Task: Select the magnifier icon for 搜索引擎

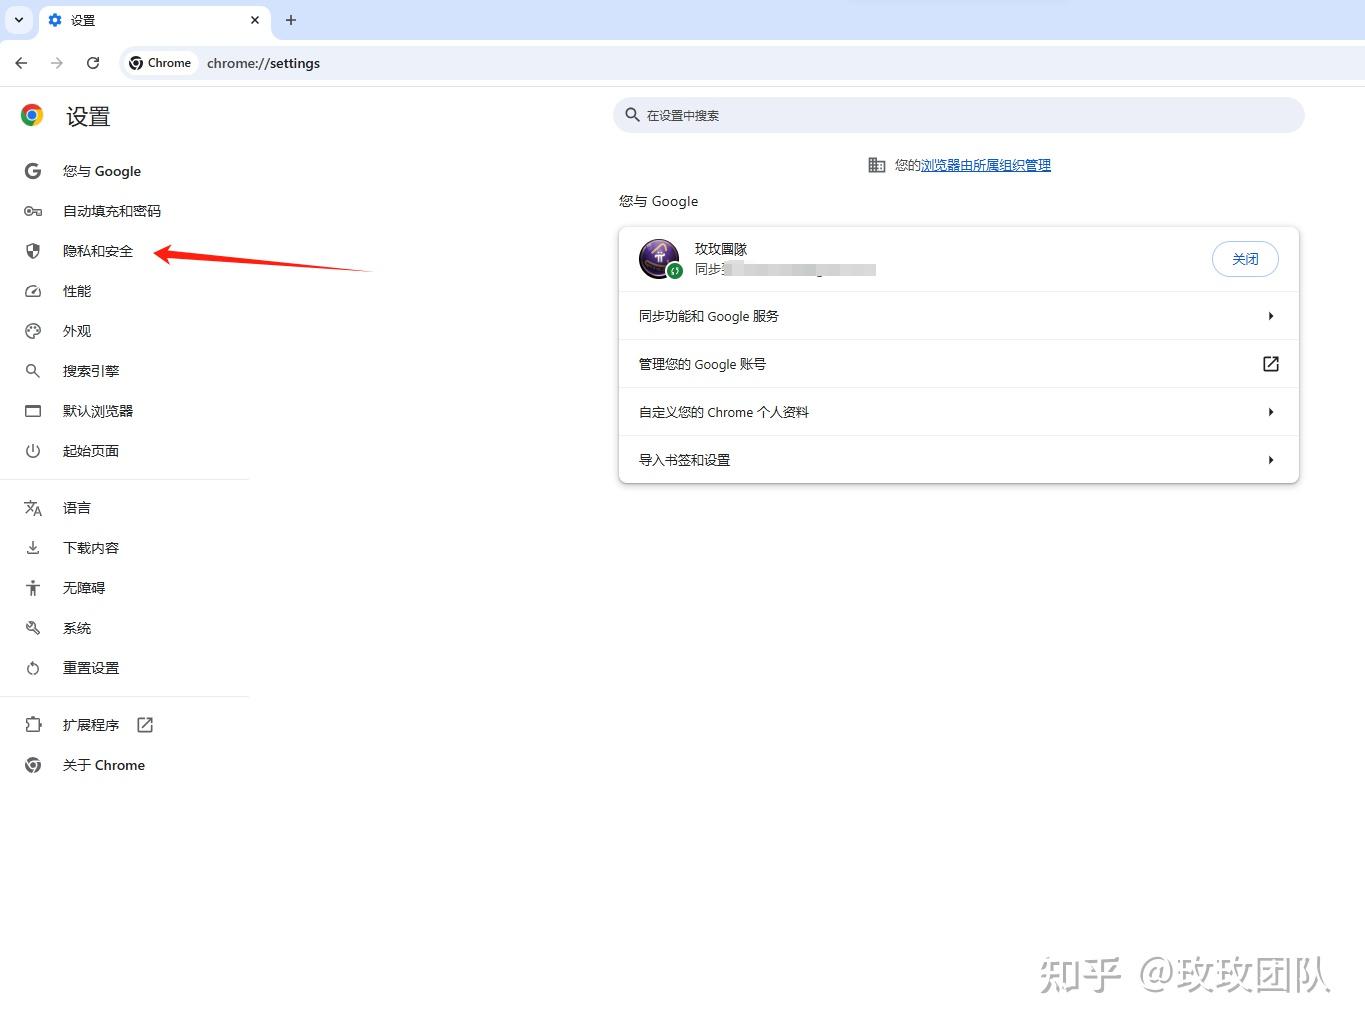Action: click(33, 371)
